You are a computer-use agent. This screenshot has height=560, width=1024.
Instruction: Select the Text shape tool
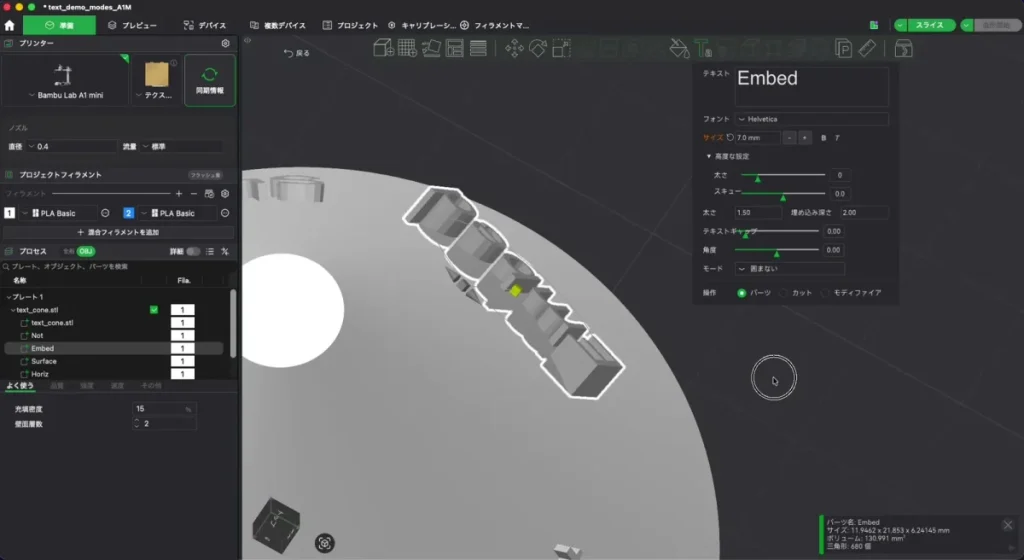[703, 48]
